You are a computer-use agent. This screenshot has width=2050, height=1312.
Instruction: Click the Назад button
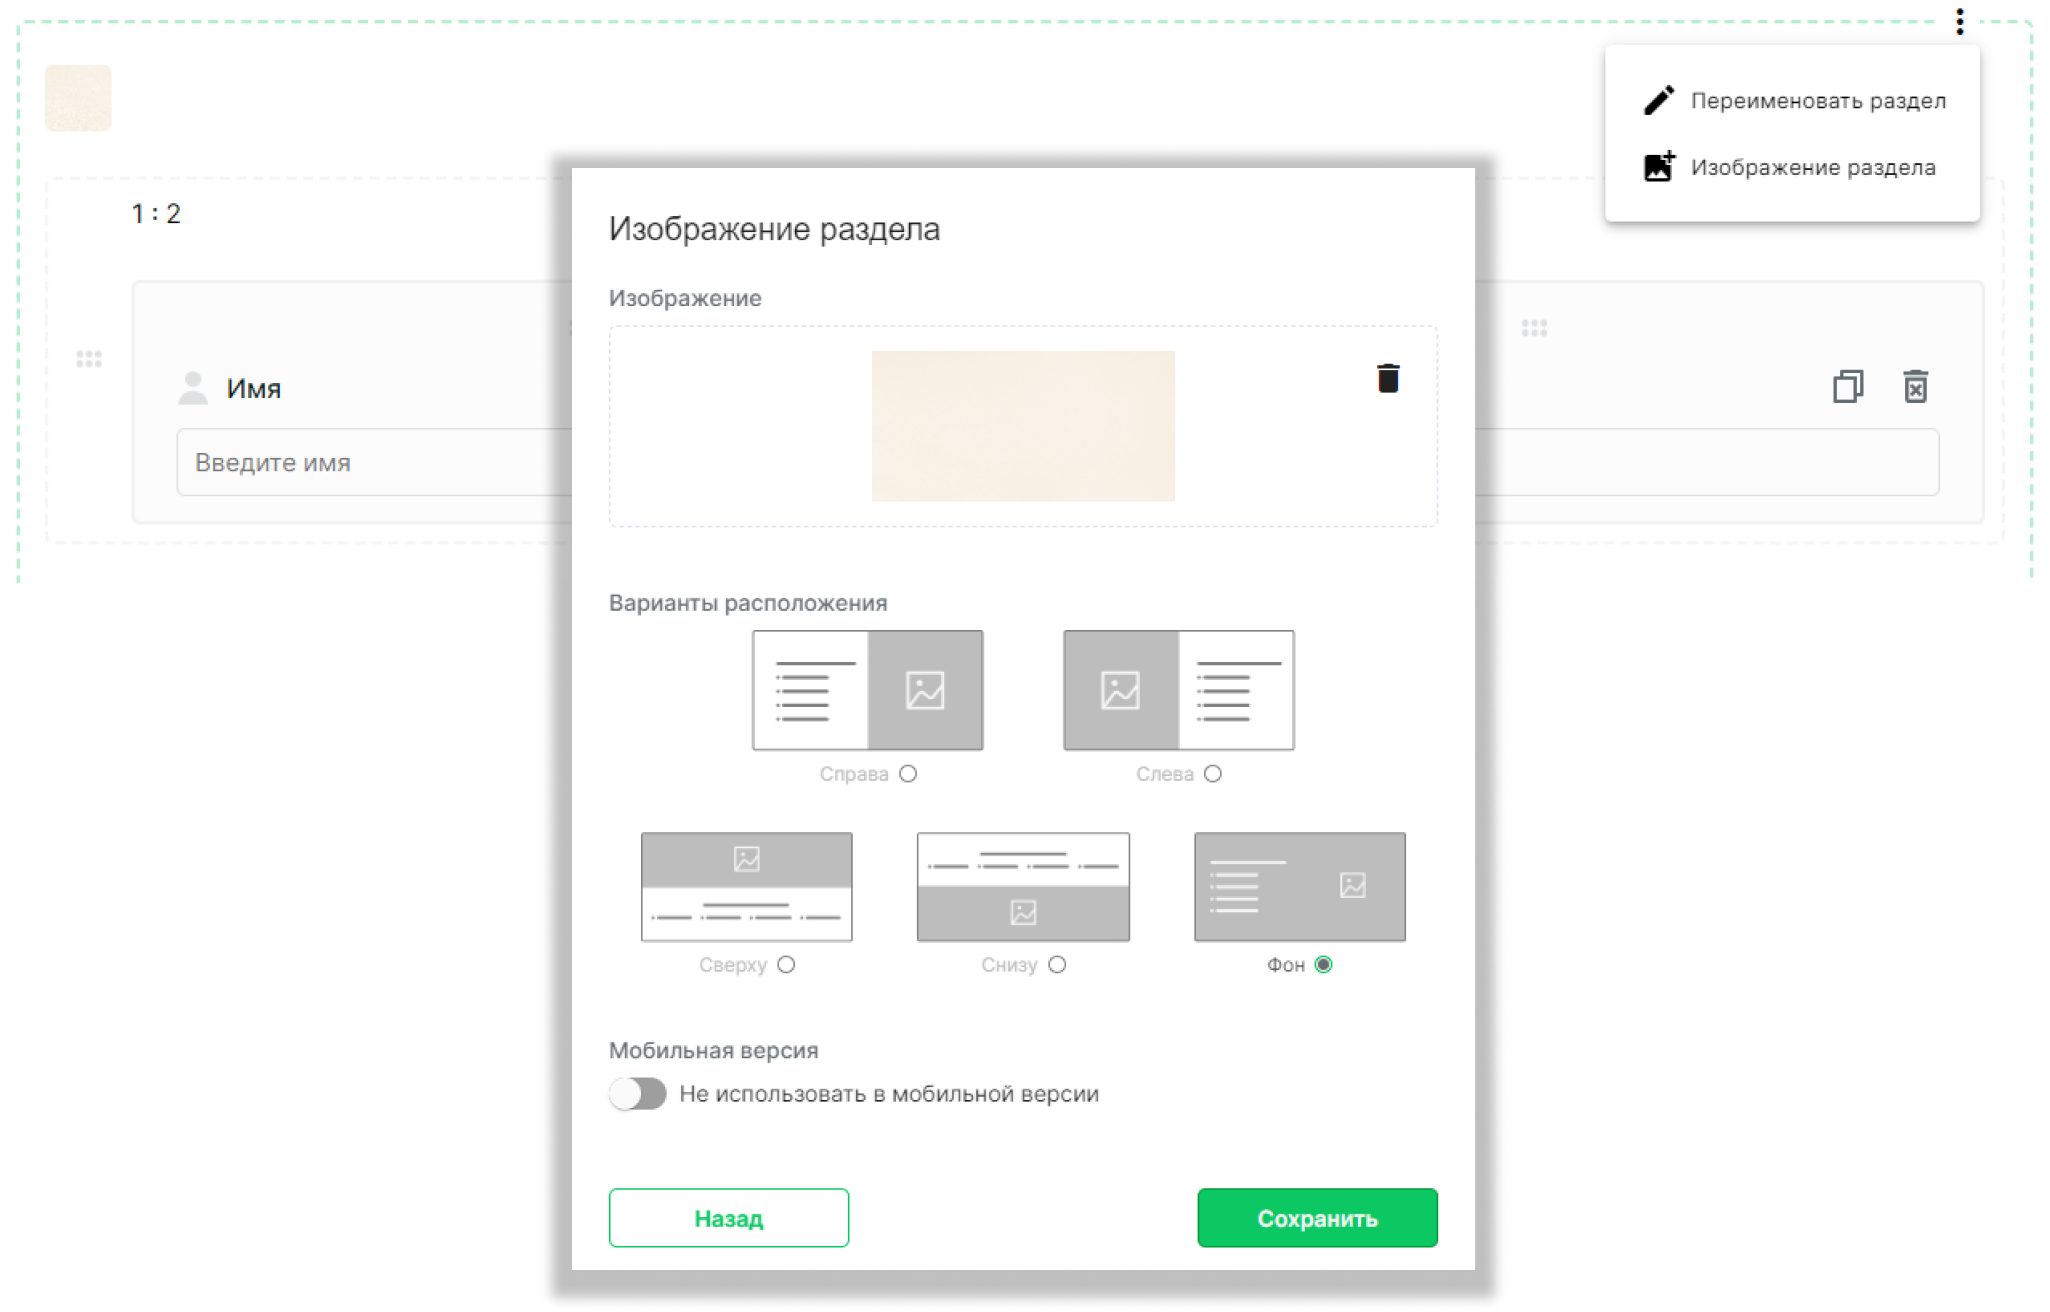pyautogui.click(x=729, y=1218)
